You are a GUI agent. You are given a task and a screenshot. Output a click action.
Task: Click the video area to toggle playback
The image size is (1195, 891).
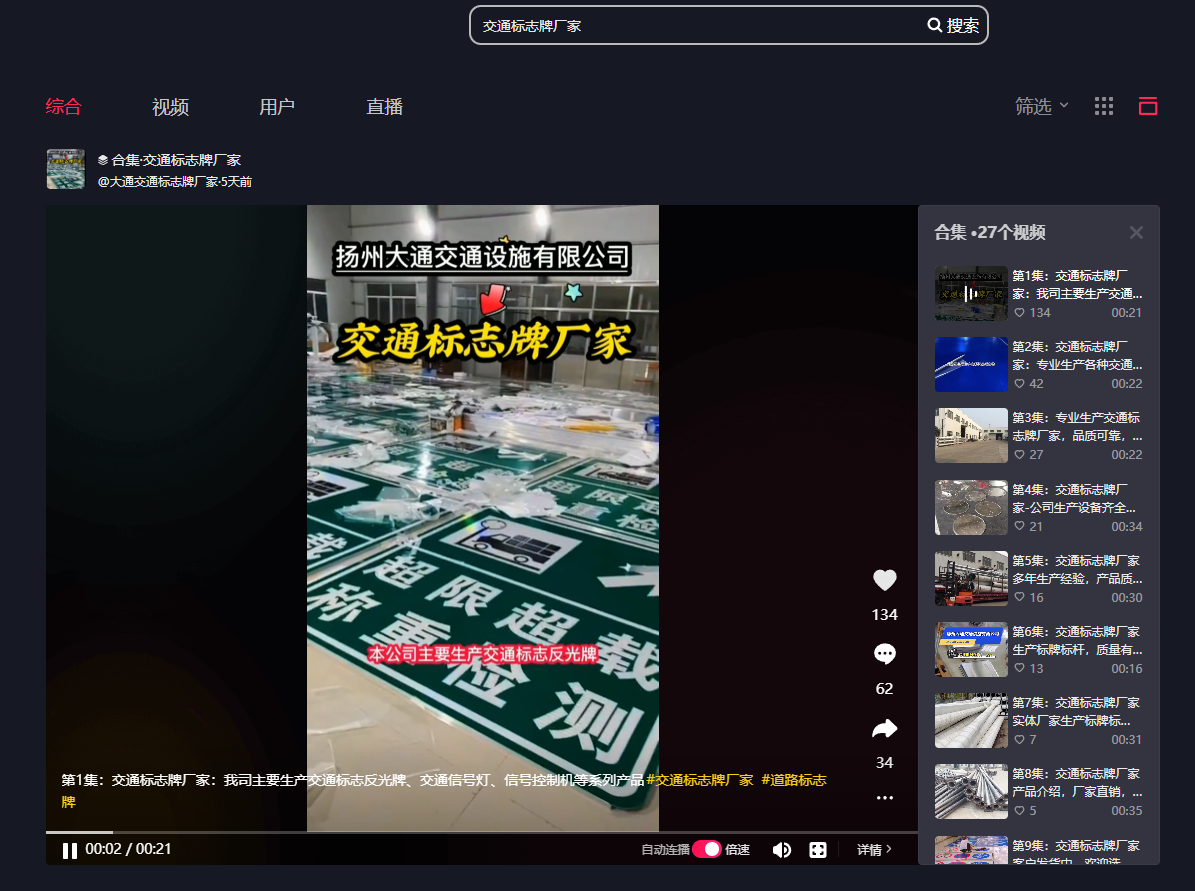[x=482, y=518]
